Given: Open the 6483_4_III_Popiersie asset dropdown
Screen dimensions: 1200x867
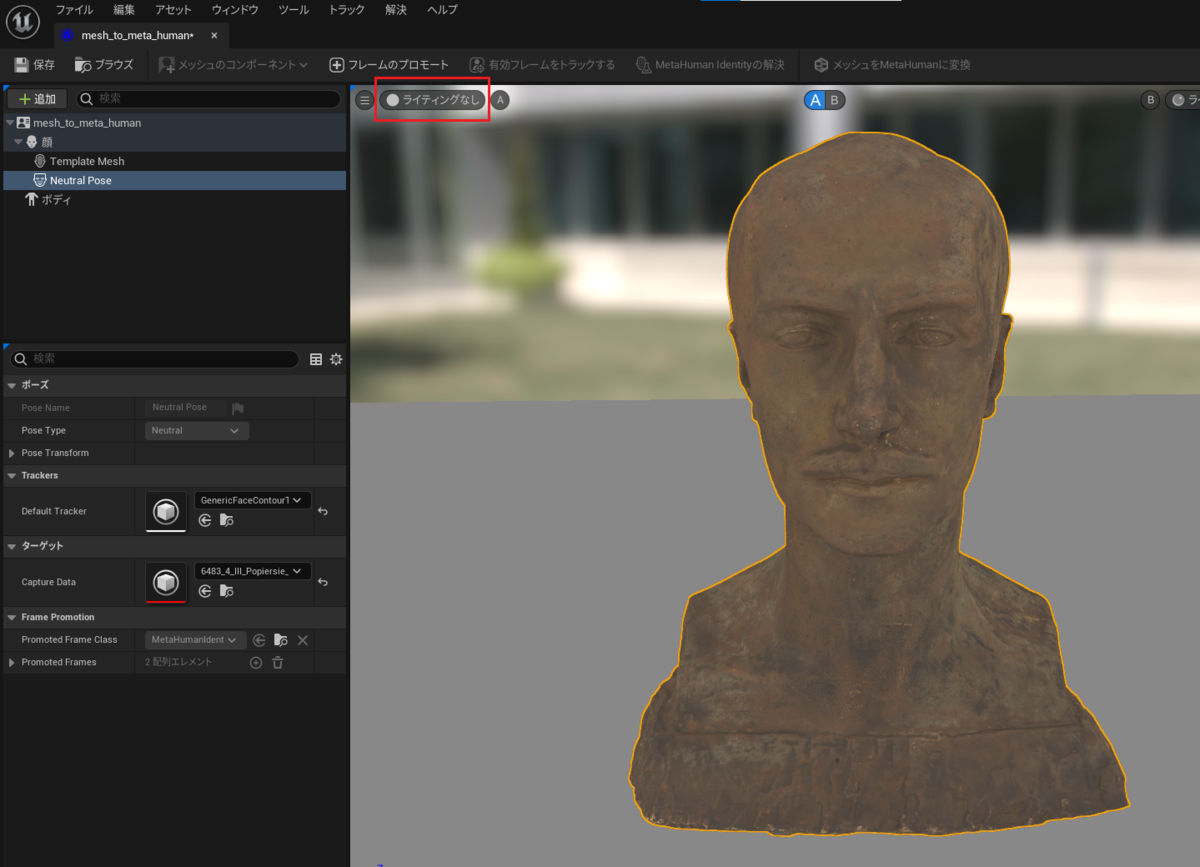Looking at the screenshot, I should [x=252, y=571].
